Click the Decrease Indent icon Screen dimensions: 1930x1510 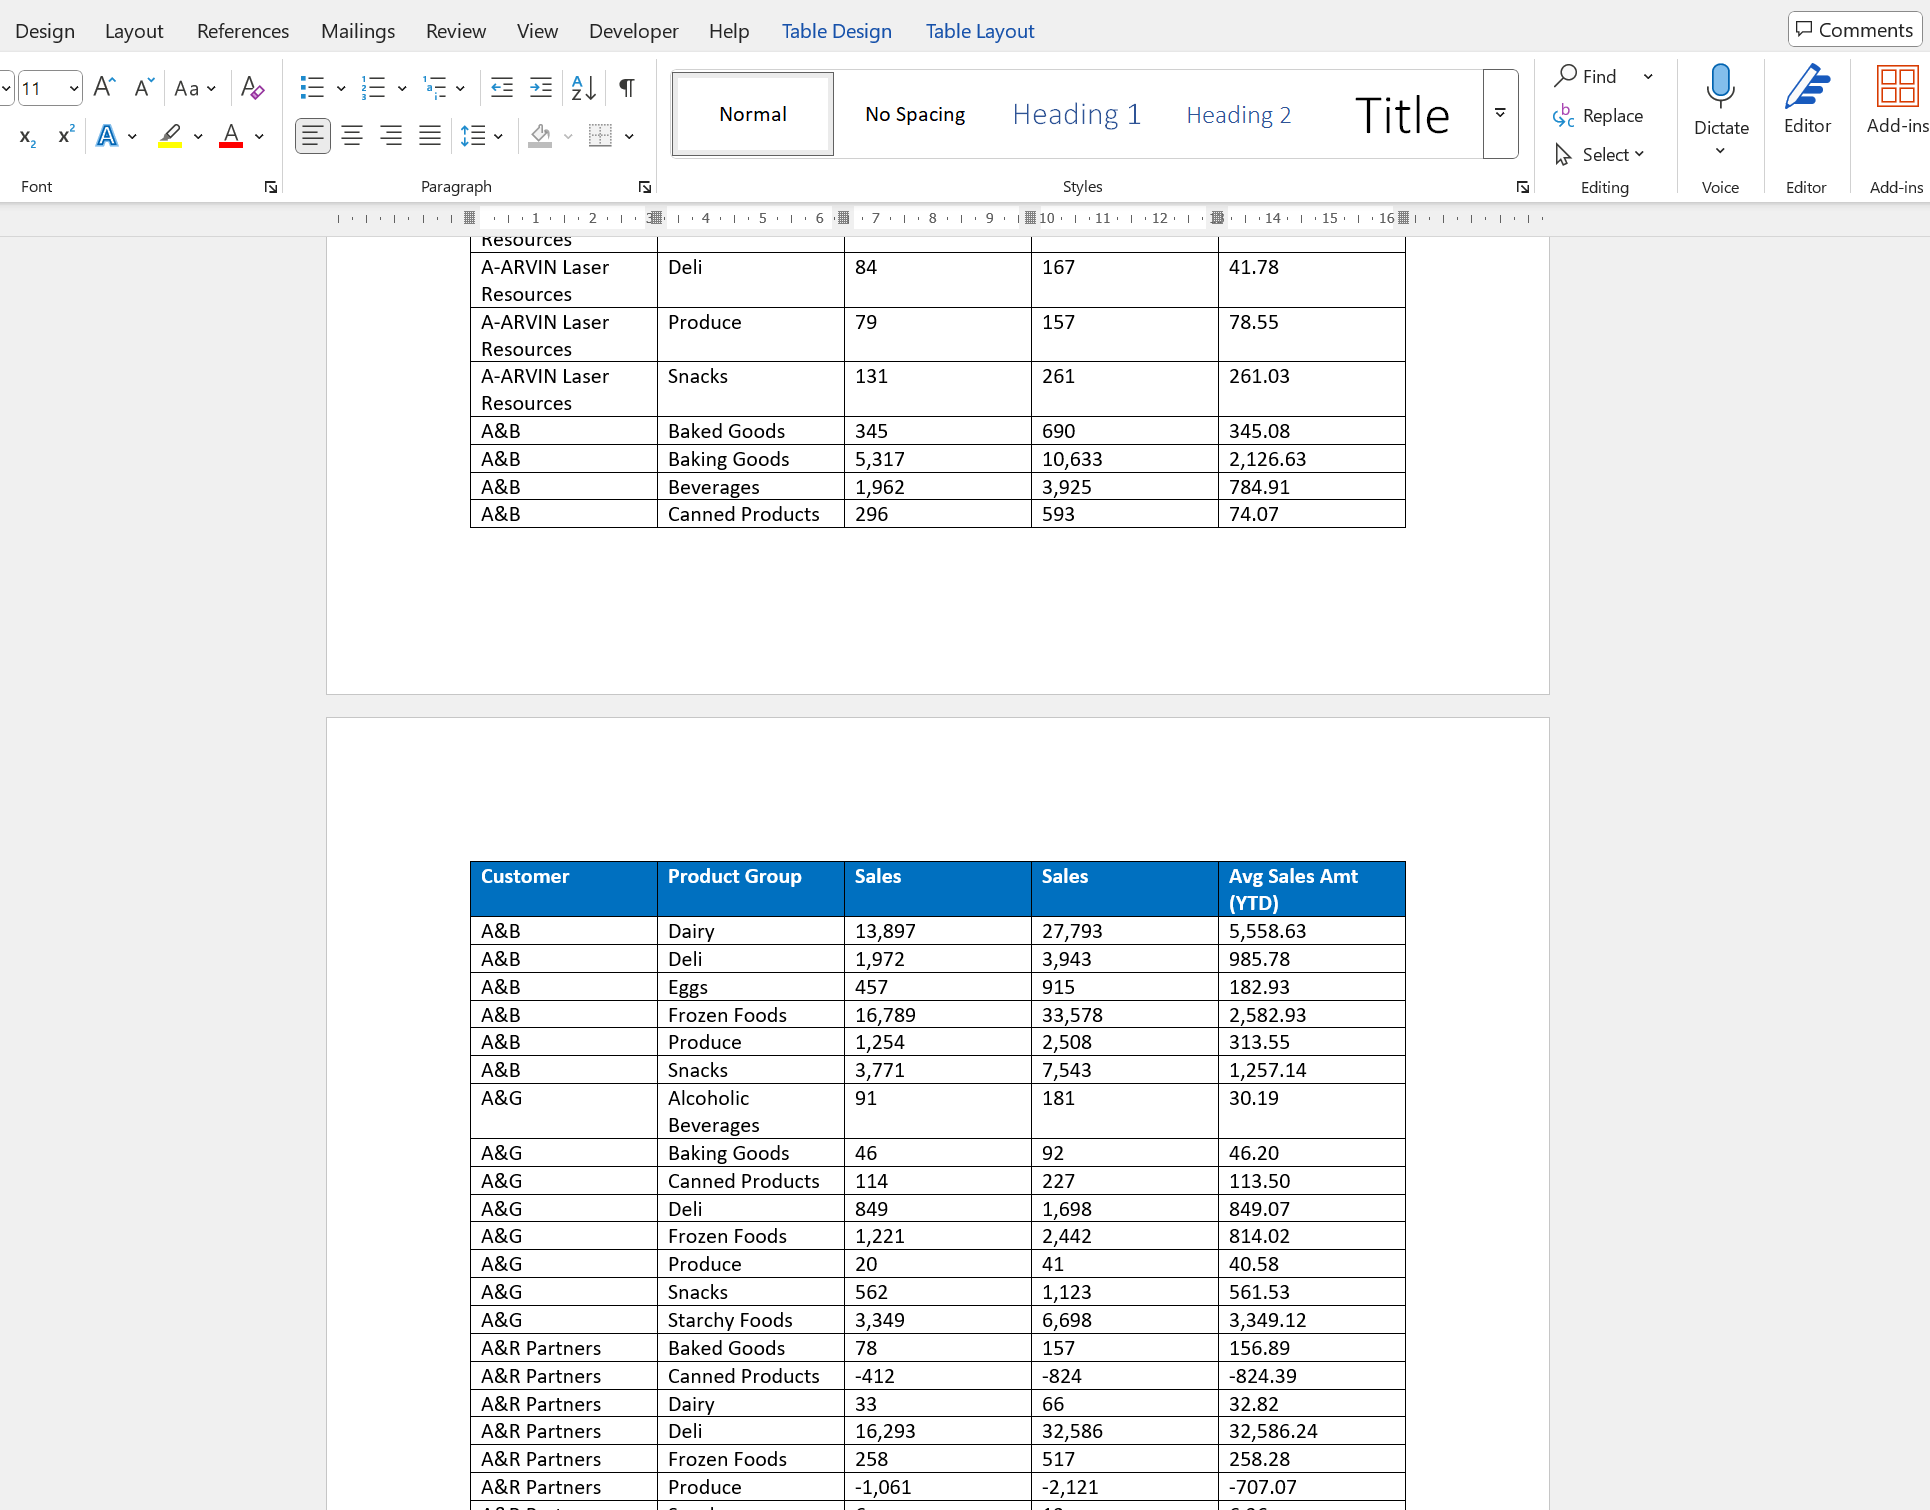(501, 88)
